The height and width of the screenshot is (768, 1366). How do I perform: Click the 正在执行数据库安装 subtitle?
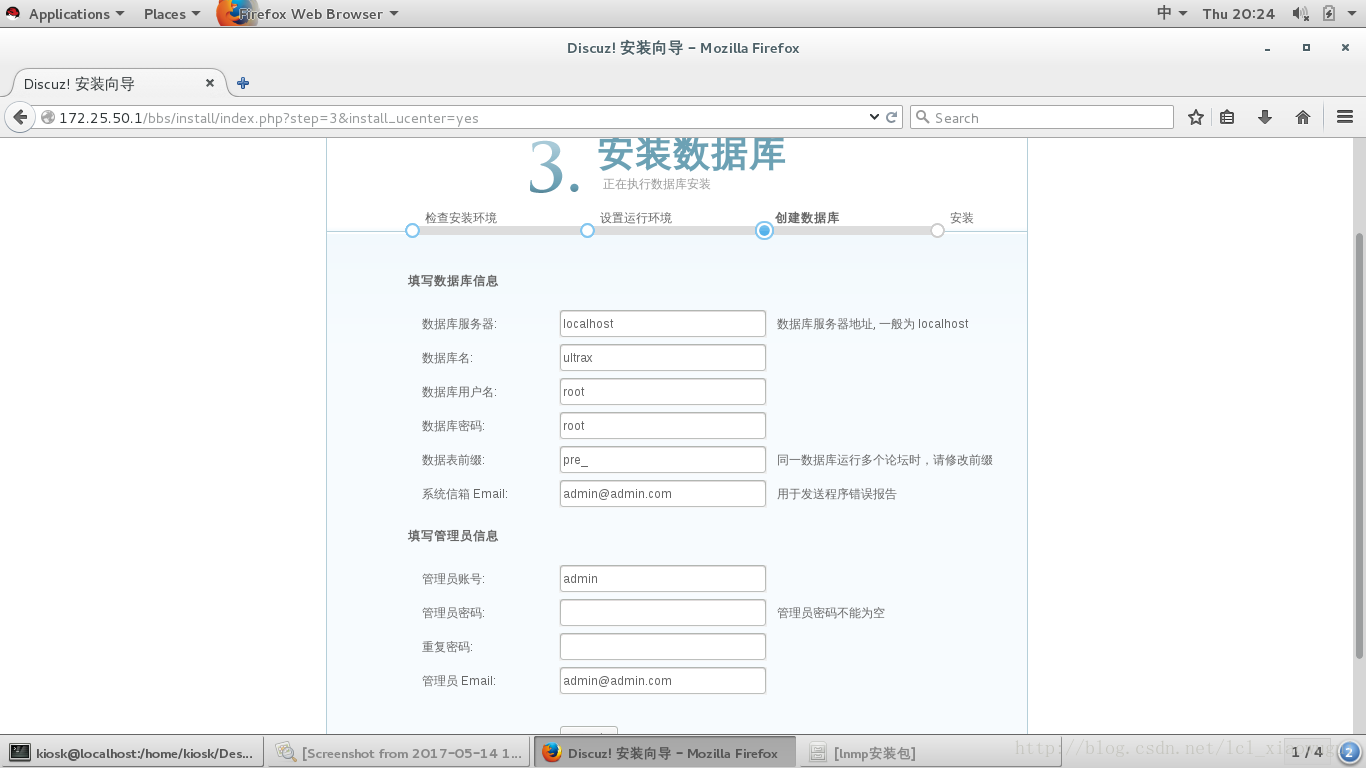tap(657, 184)
